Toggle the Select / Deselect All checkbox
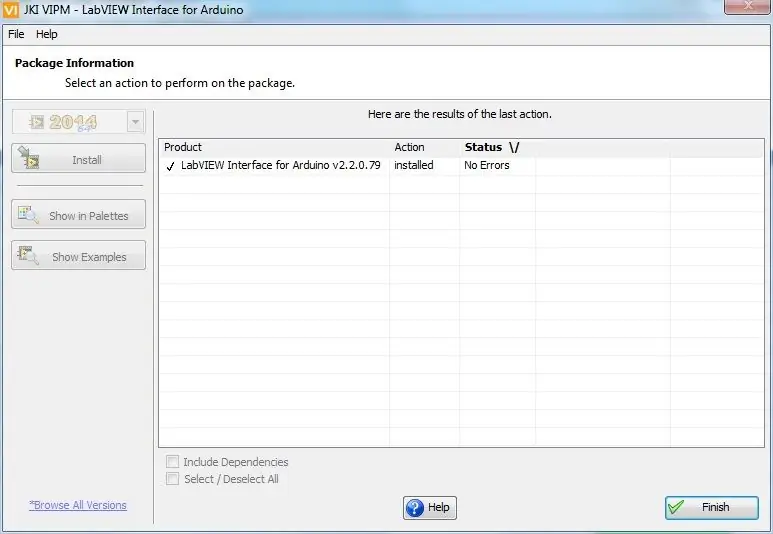The width and height of the screenshot is (773, 534). coord(173,478)
